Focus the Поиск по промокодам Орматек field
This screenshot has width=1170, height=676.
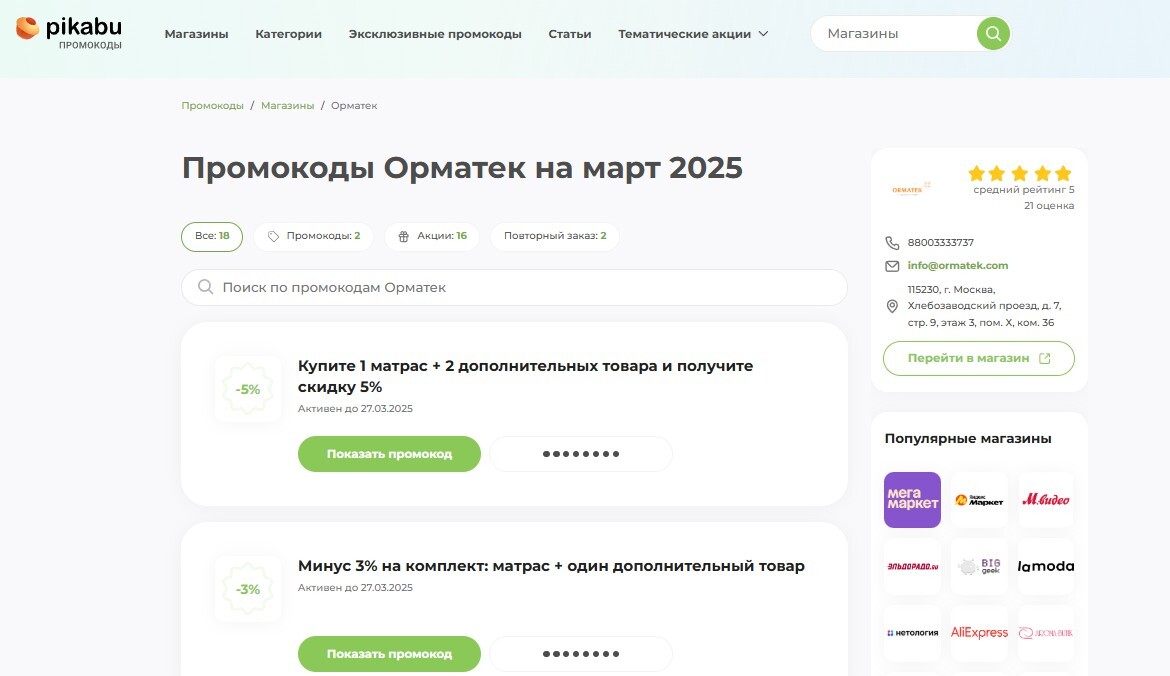(514, 287)
